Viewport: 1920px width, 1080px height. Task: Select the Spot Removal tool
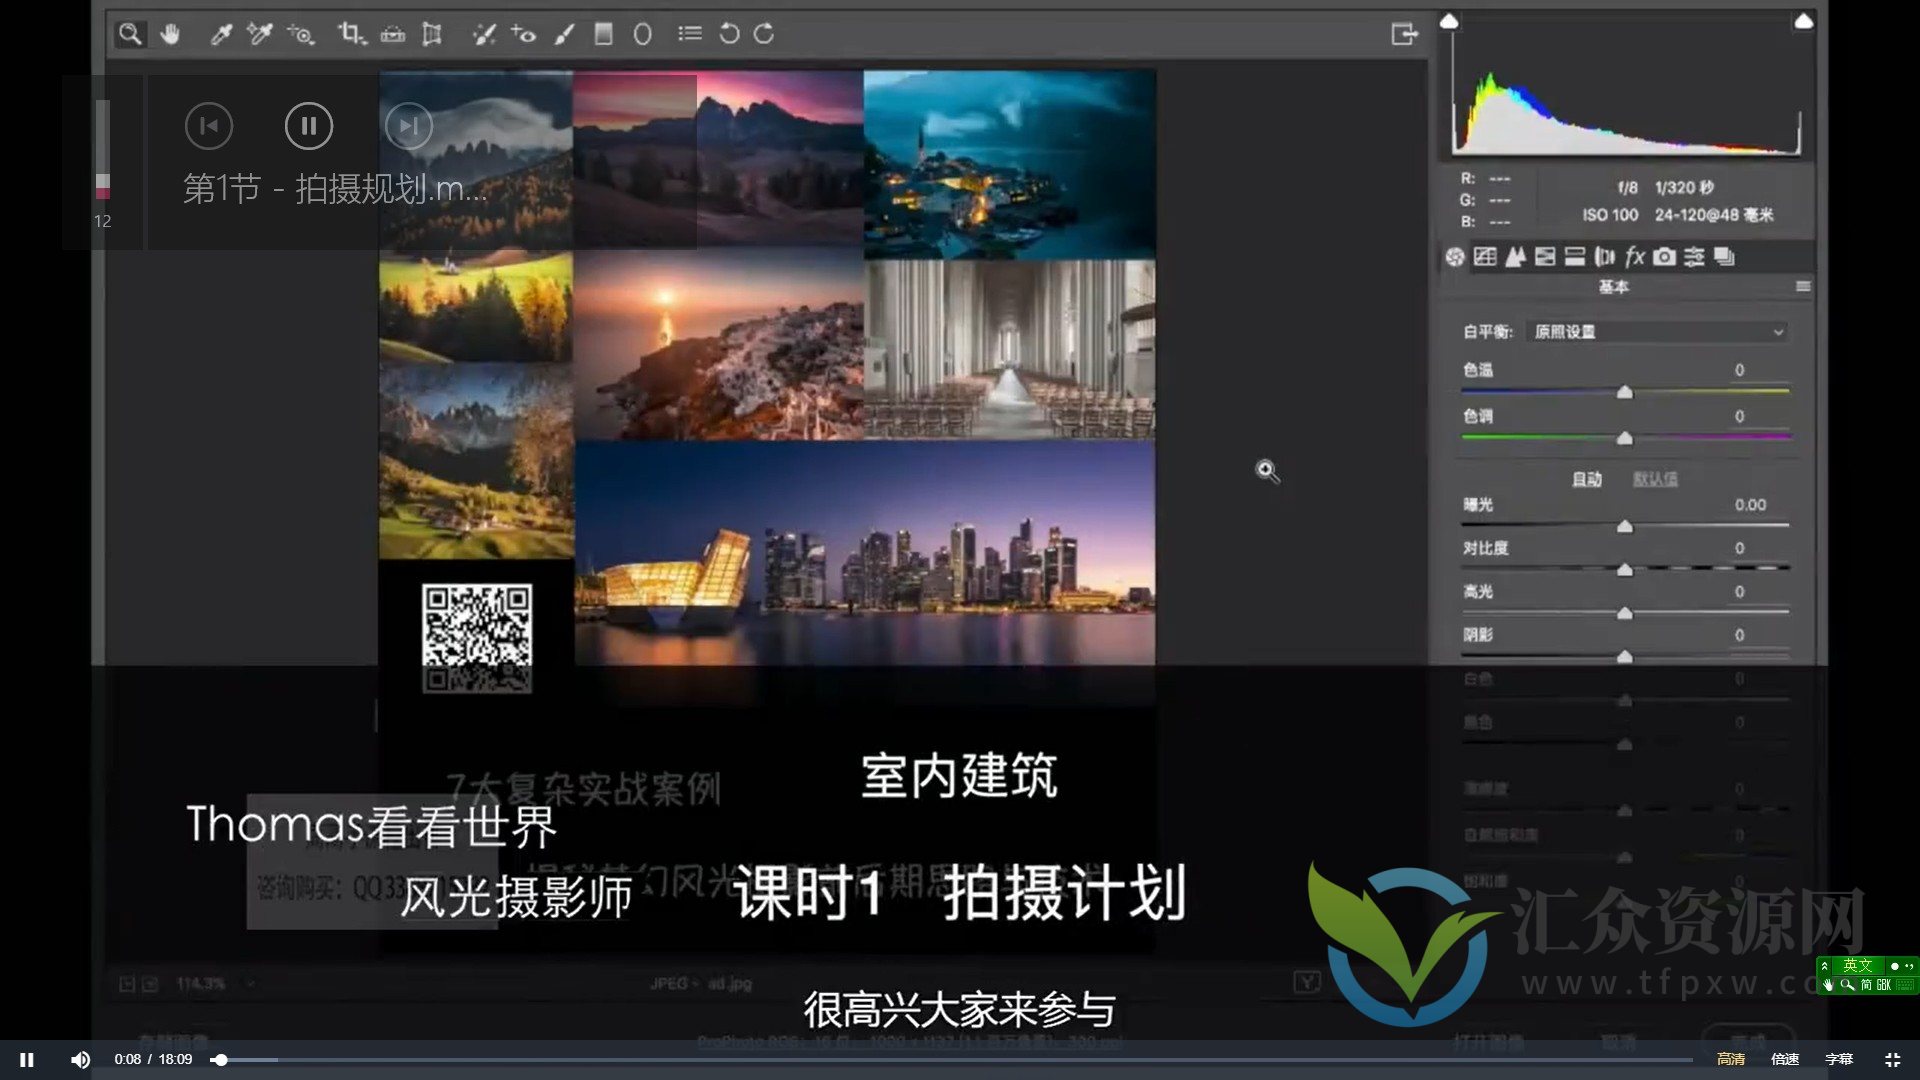pos(484,34)
